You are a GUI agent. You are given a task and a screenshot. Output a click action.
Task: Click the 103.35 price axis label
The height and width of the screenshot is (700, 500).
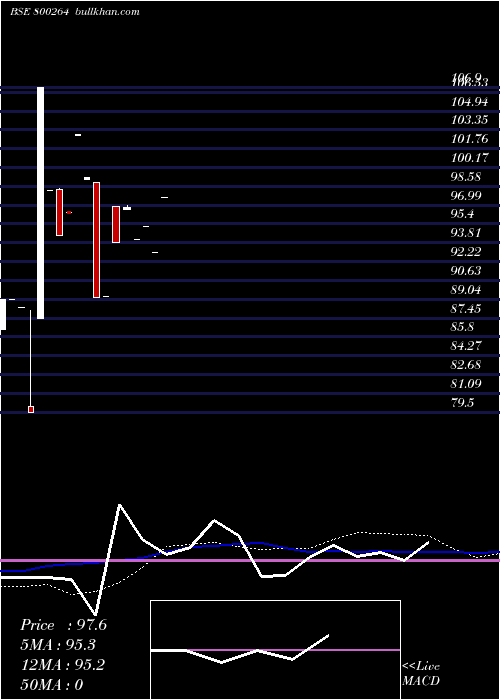pyautogui.click(x=469, y=120)
